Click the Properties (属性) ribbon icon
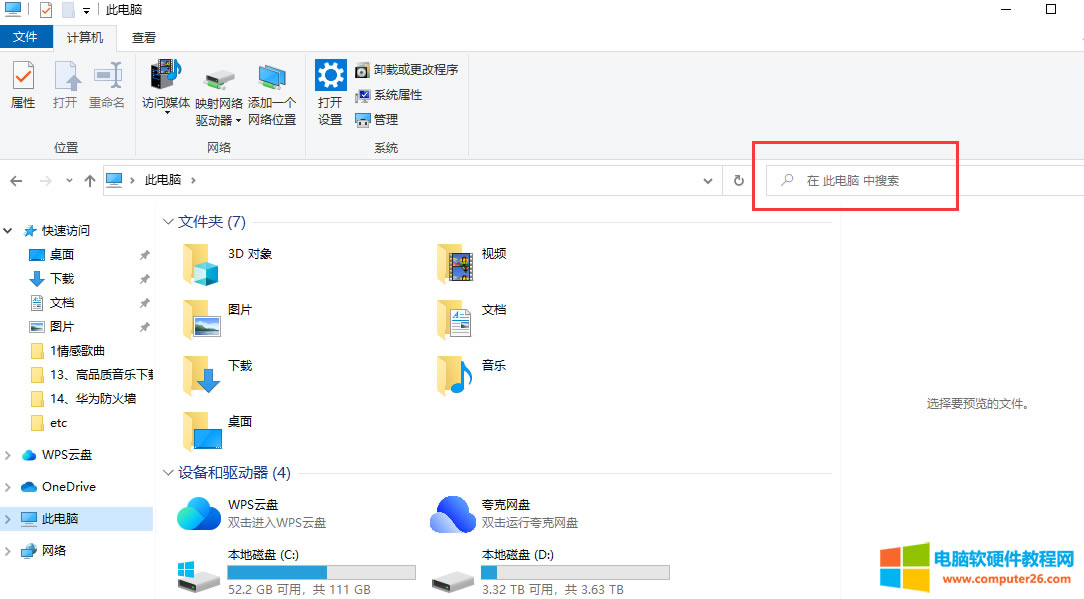The width and height of the screenshot is (1084, 599). pos(23,86)
